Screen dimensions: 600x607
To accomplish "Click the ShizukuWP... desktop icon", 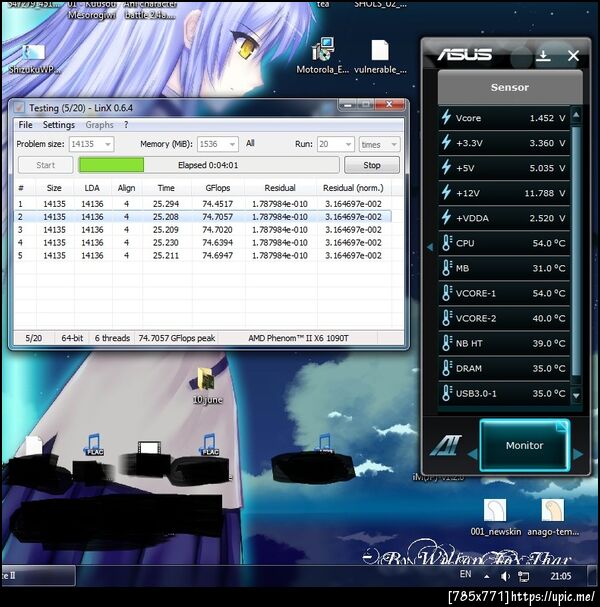I will coord(34,58).
